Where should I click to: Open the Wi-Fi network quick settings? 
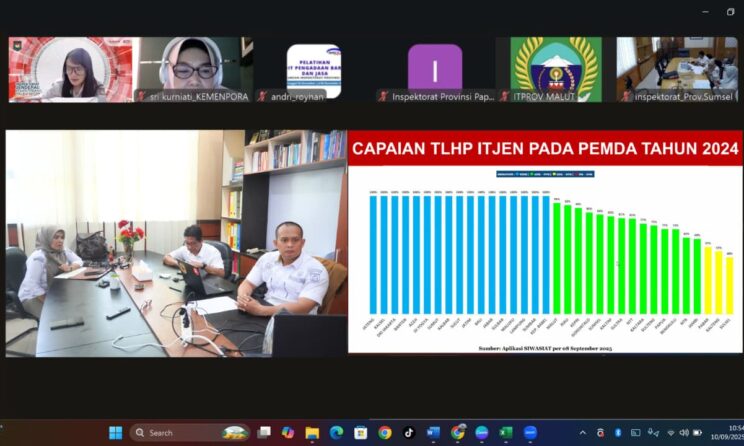coord(671,432)
